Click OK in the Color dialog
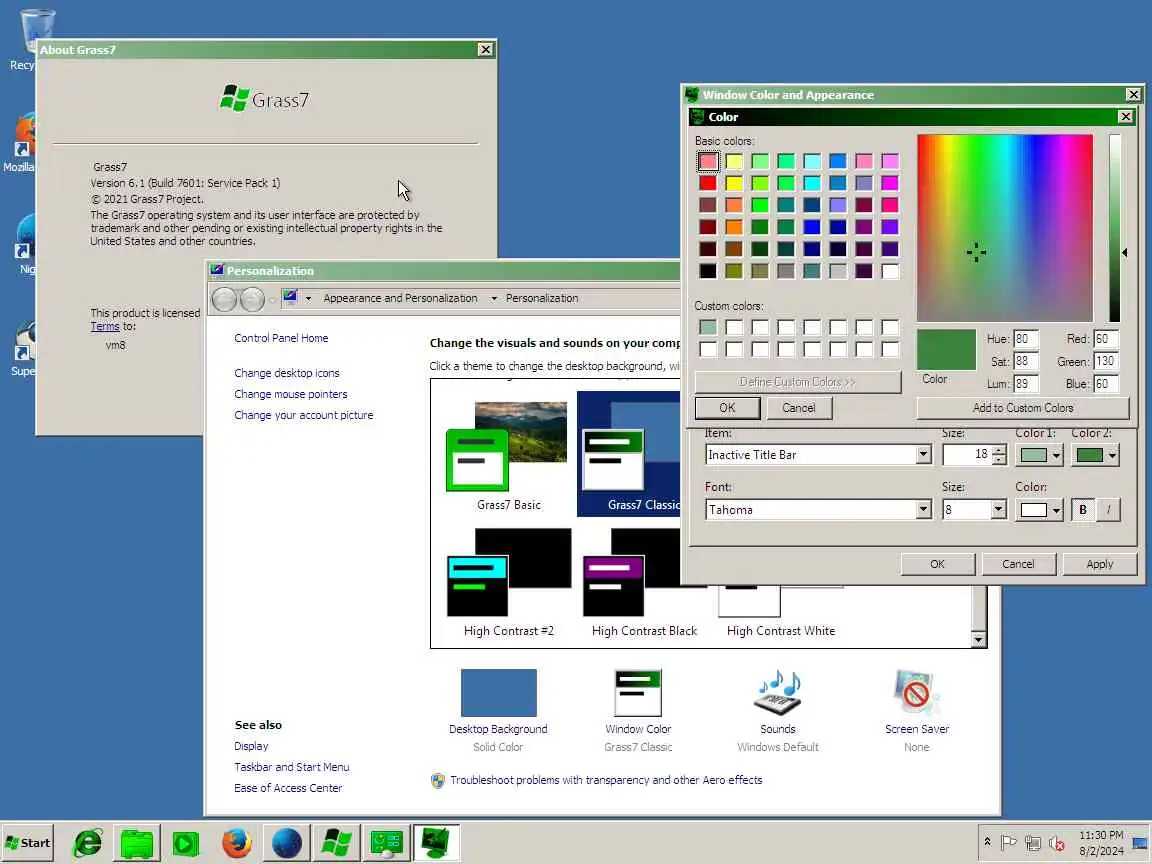This screenshot has width=1152, height=864. click(x=727, y=408)
